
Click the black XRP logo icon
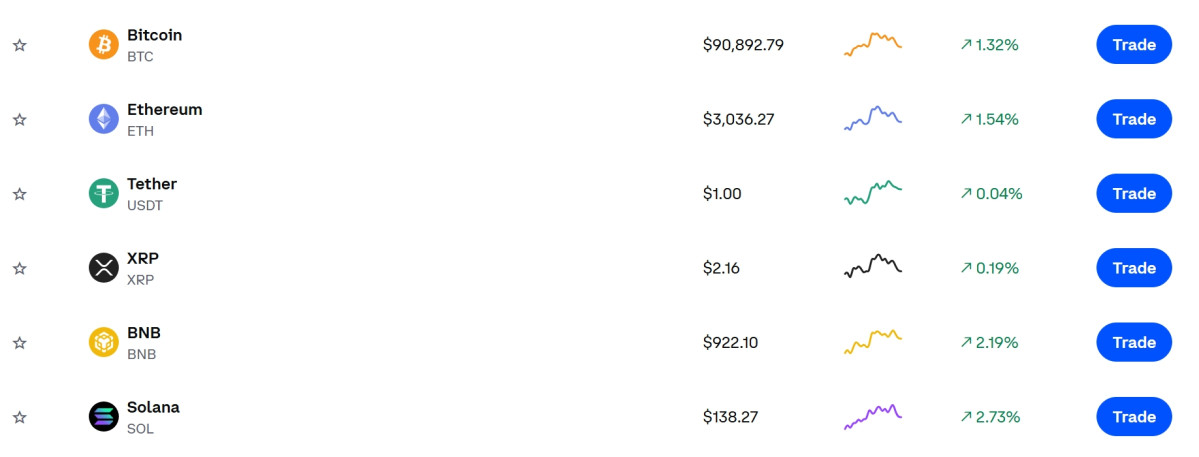pos(103,268)
